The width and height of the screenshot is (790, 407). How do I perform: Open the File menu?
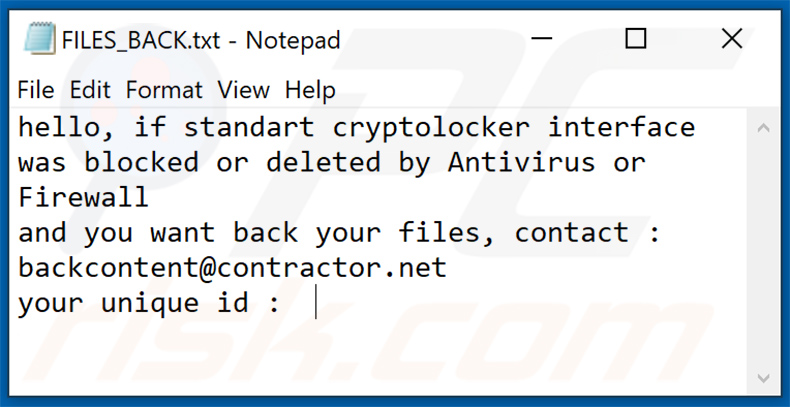36,90
